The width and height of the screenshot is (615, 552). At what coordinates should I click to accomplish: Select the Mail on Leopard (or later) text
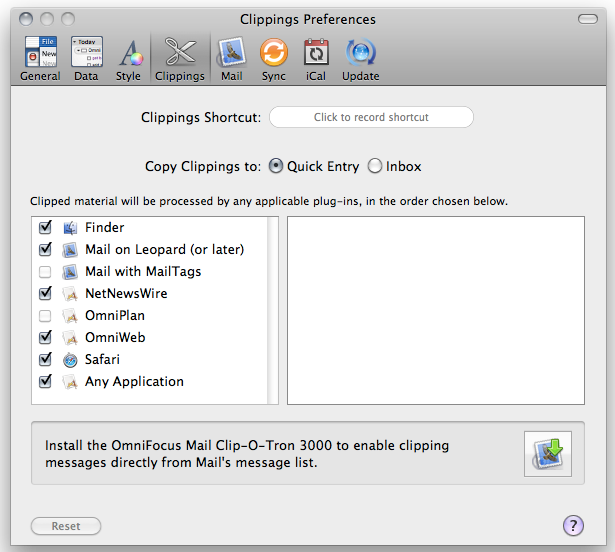pos(165,250)
